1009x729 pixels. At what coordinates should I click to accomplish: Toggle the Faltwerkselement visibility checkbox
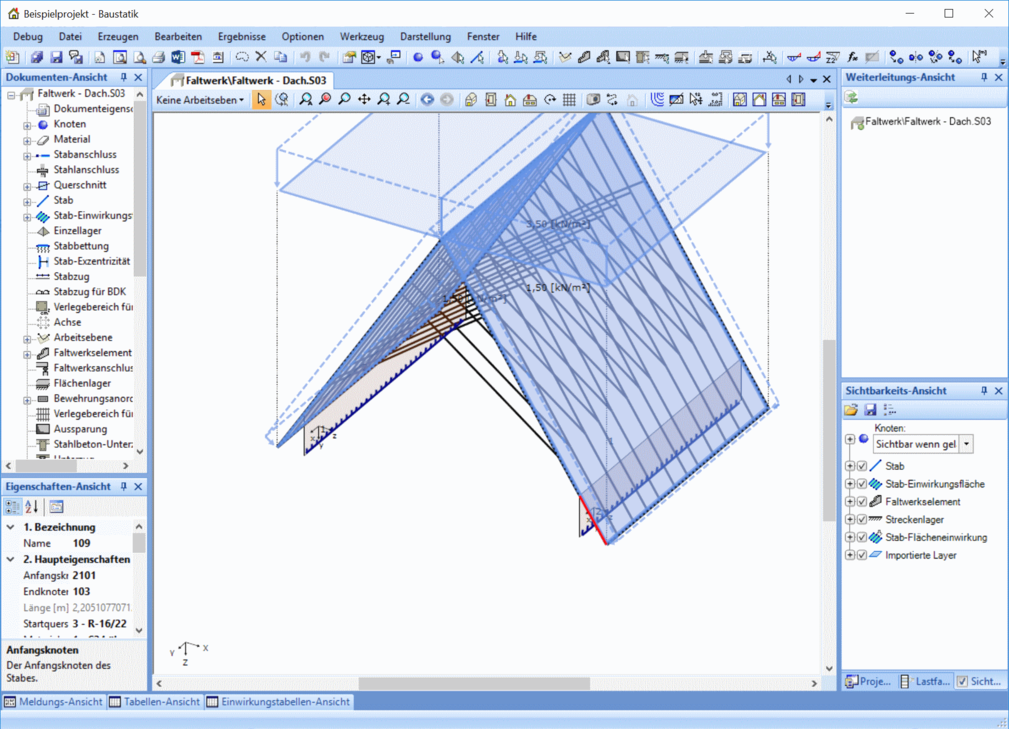click(862, 502)
